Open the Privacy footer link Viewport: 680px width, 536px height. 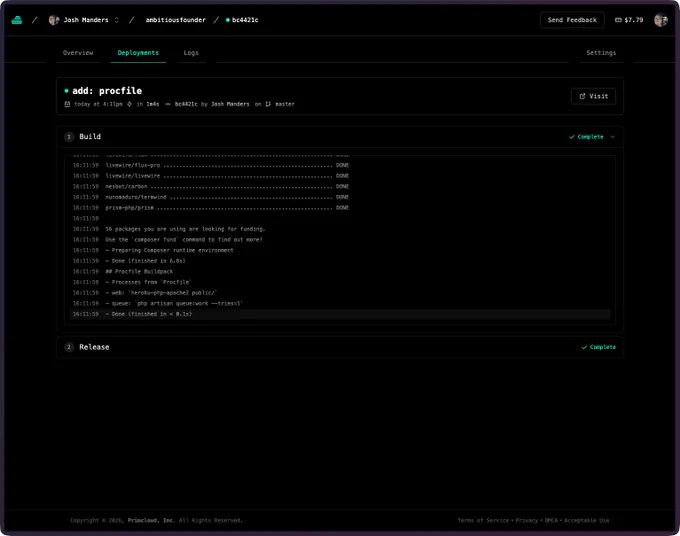coord(526,520)
